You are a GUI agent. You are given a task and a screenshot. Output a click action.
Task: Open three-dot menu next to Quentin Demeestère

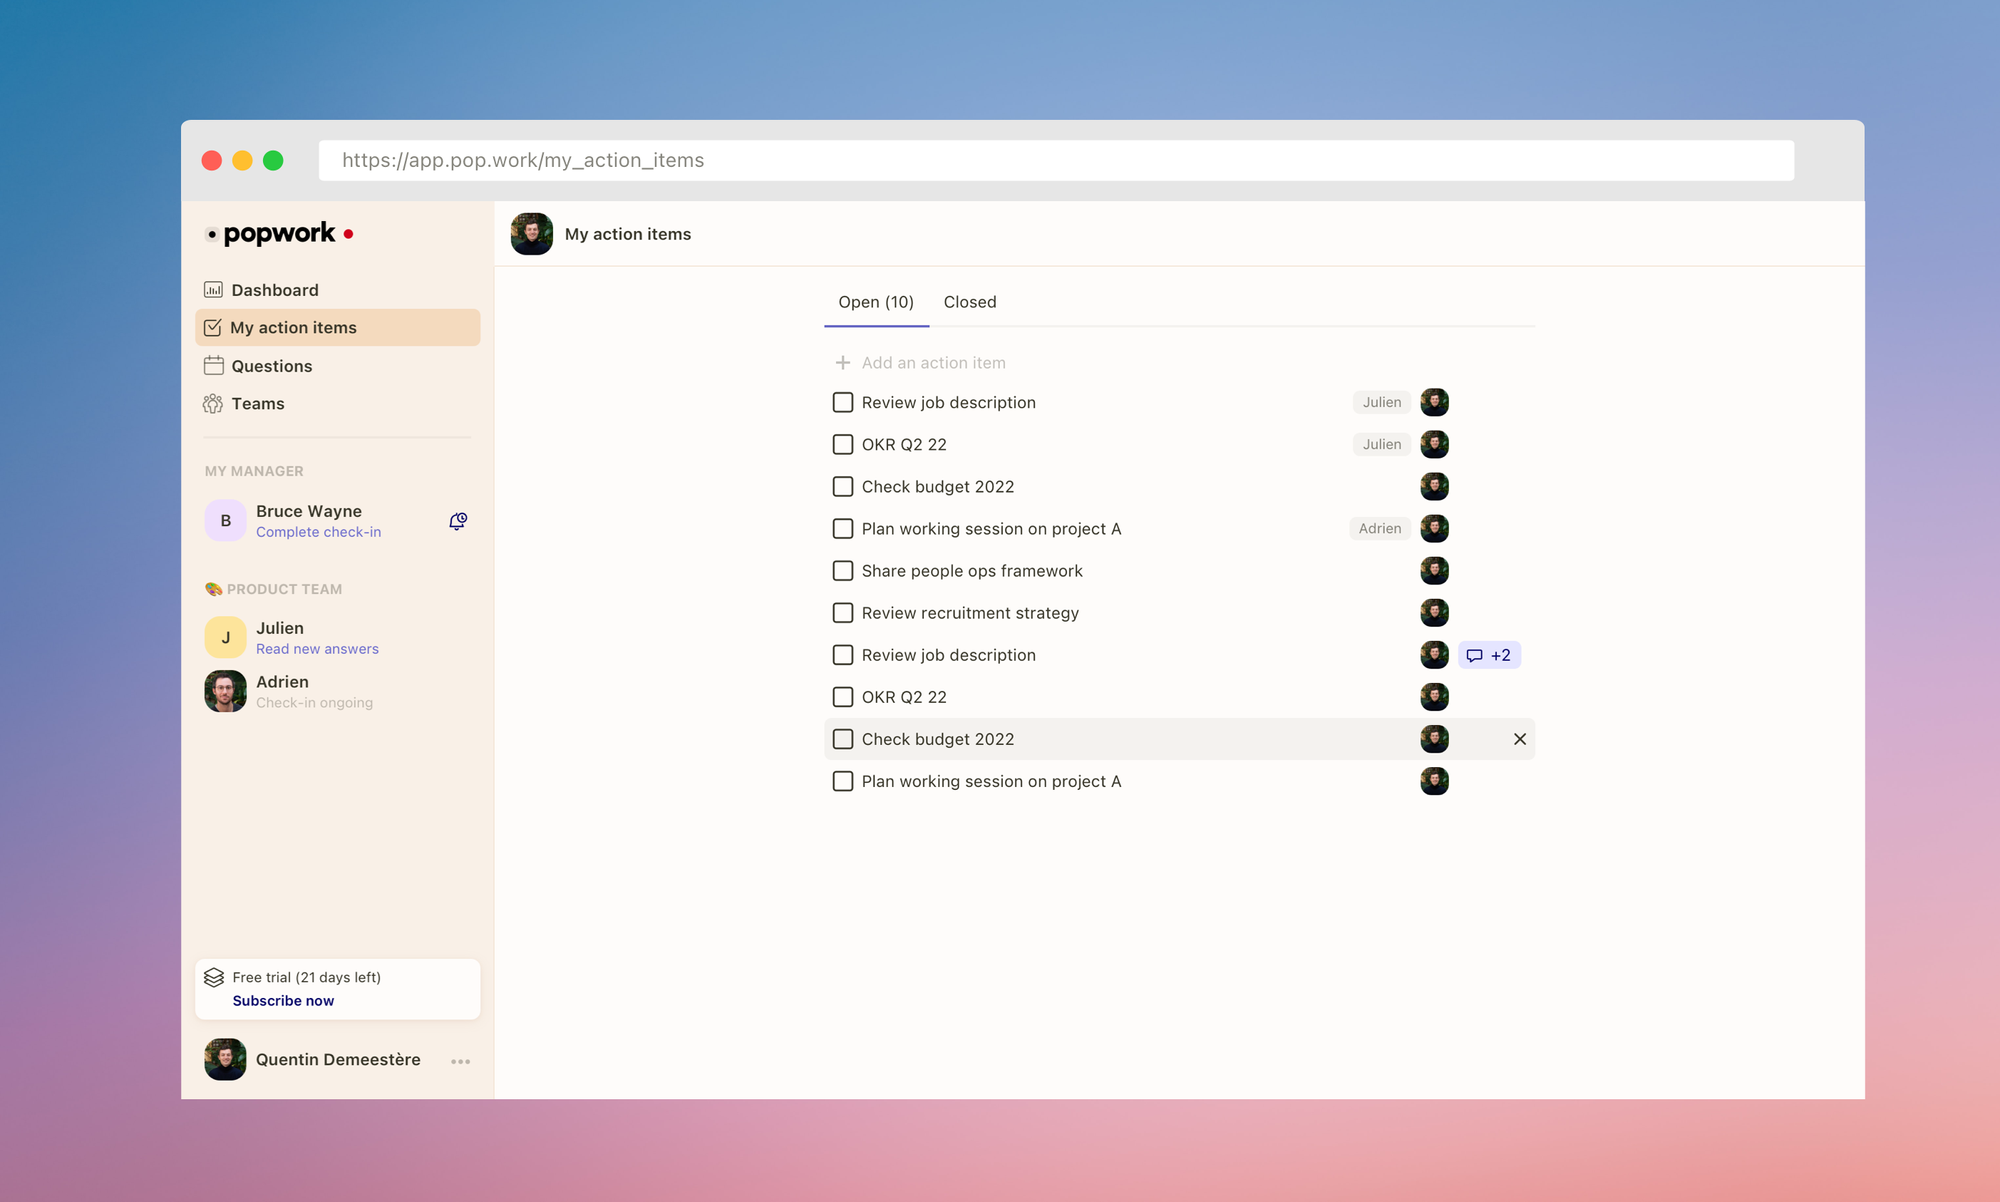point(460,1061)
